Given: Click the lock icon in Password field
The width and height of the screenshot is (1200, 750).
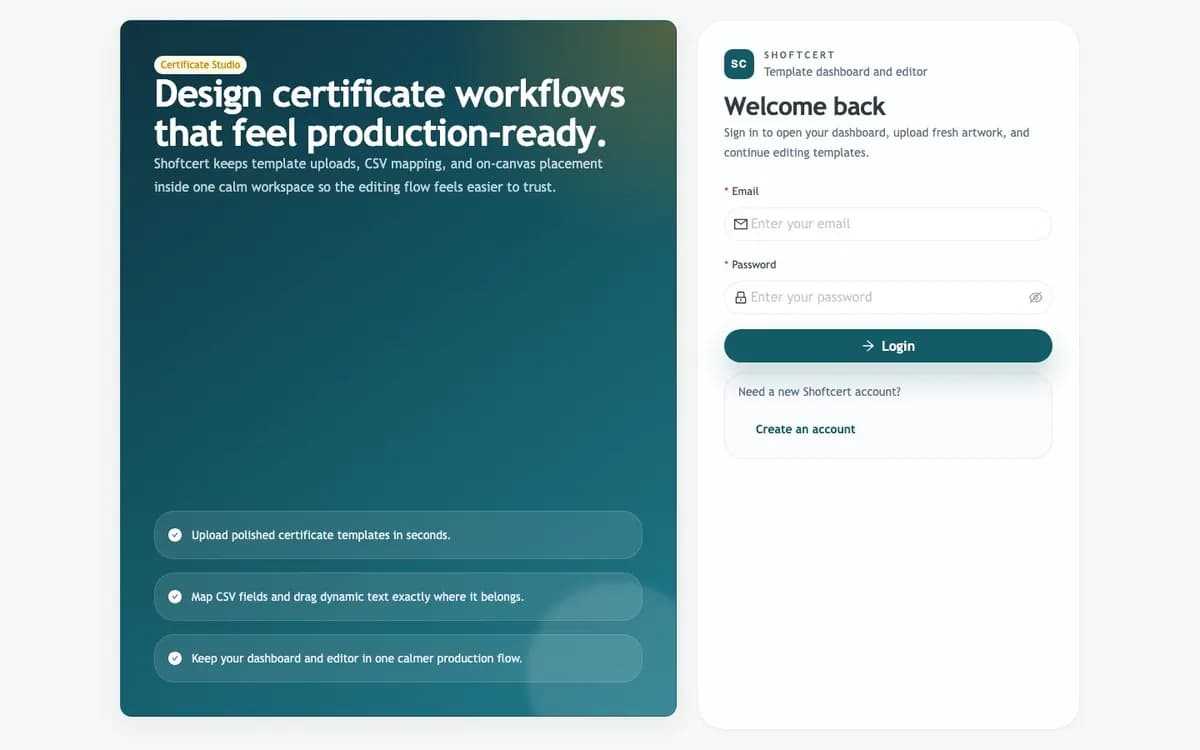Looking at the screenshot, I should point(741,297).
